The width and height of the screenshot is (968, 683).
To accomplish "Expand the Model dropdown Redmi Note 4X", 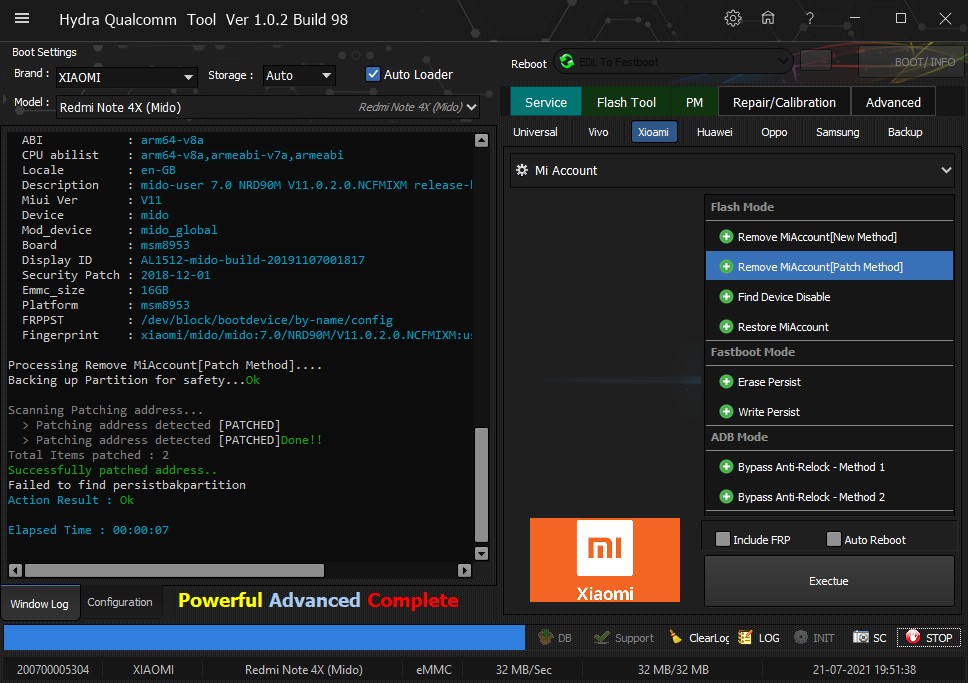I will pos(268,107).
